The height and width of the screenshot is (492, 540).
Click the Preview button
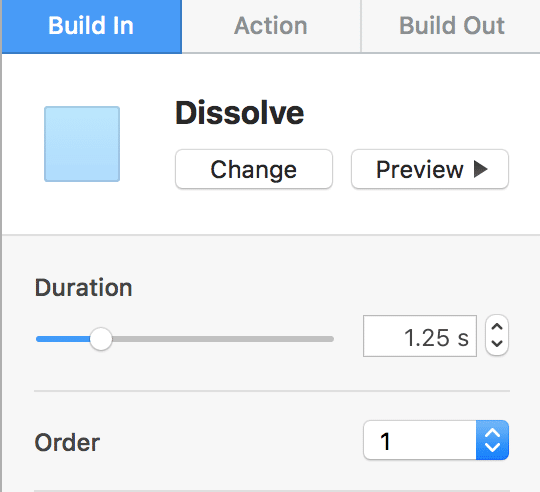tap(430, 169)
